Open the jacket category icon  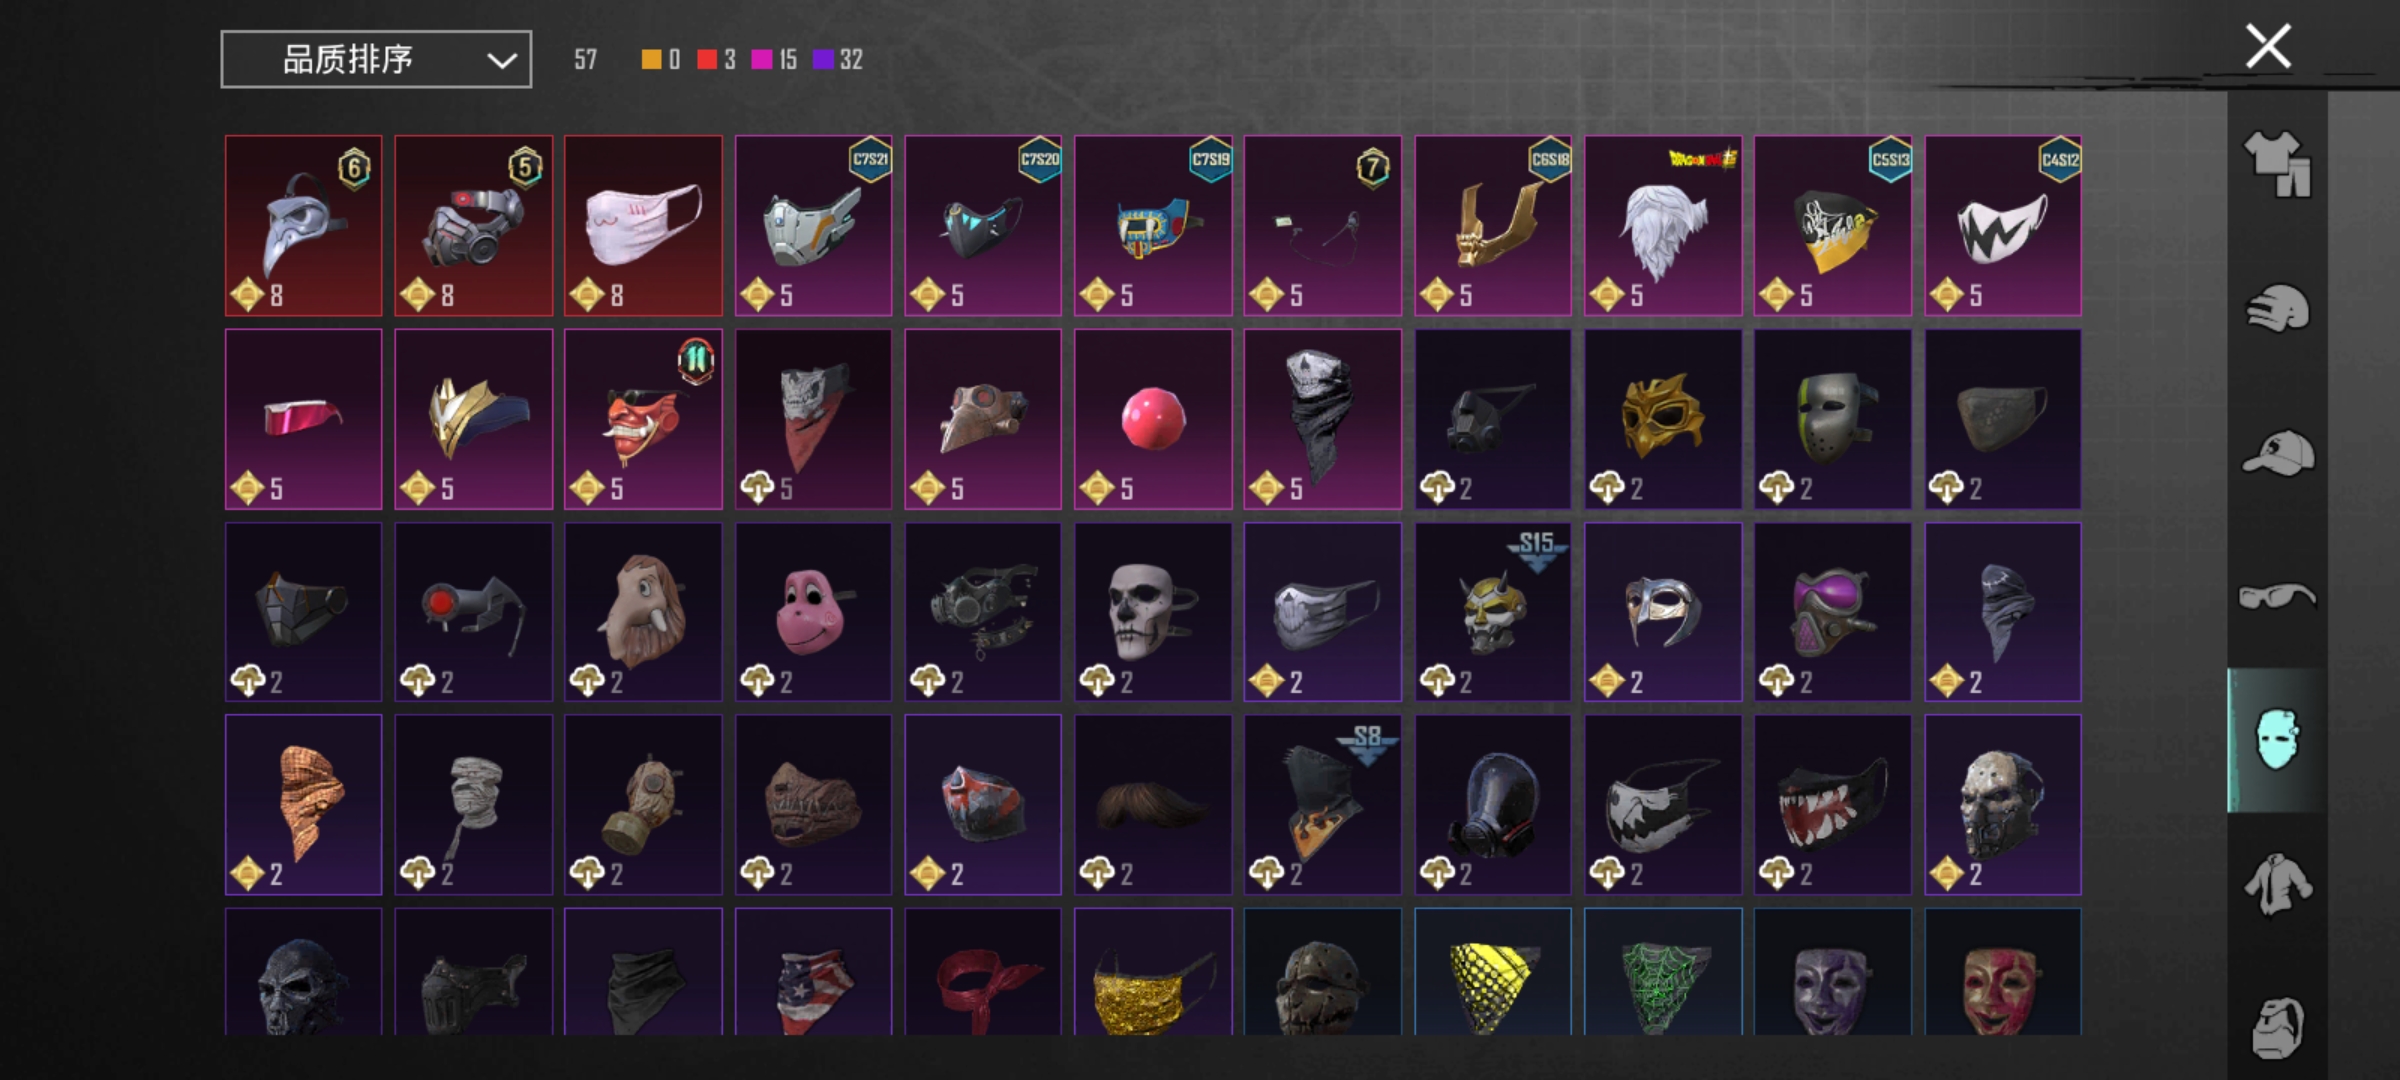click(x=2277, y=884)
